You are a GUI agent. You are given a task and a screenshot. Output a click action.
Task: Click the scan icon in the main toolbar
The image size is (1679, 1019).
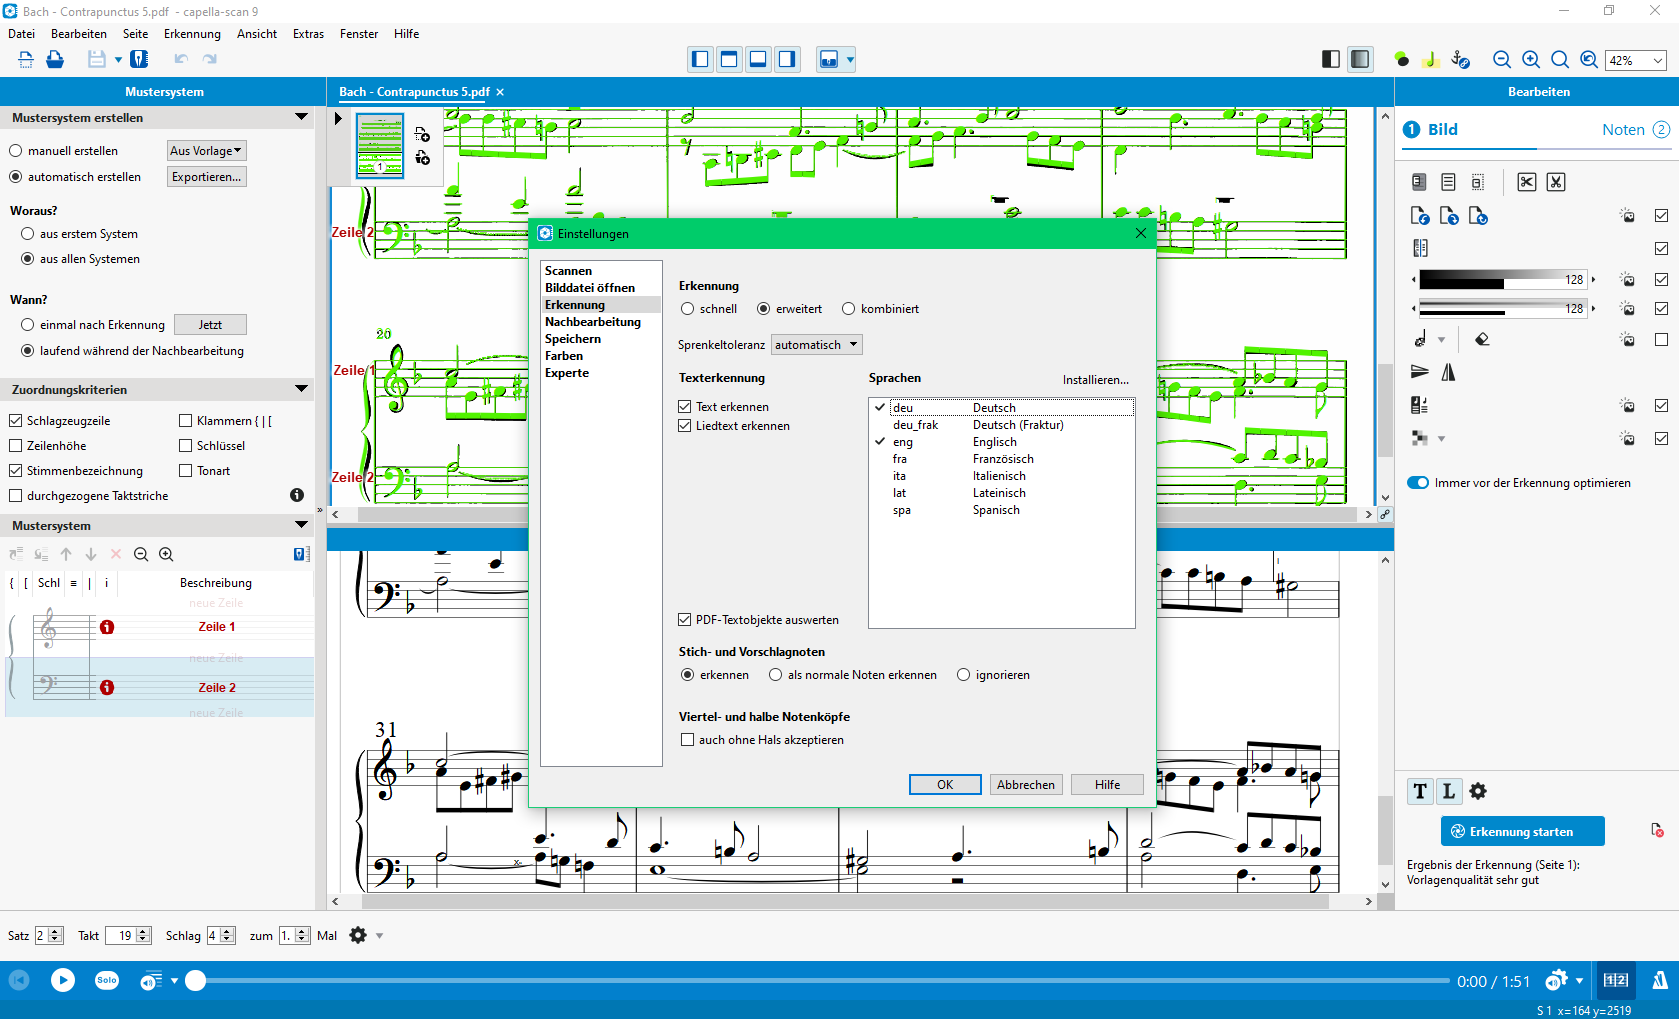click(x=26, y=60)
